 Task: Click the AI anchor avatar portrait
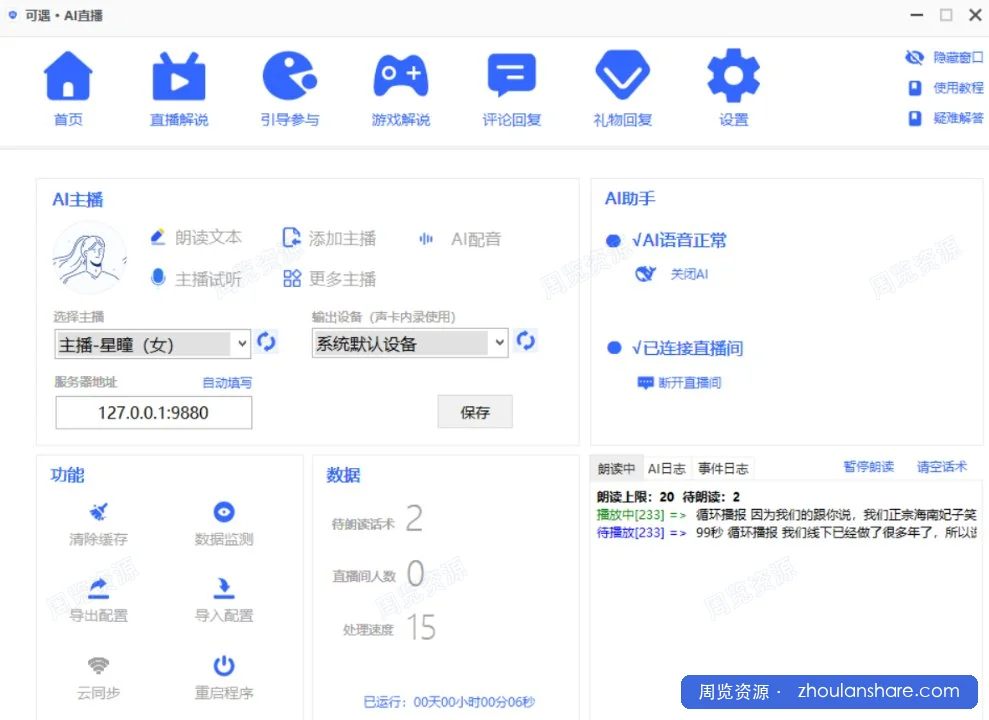pos(90,258)
